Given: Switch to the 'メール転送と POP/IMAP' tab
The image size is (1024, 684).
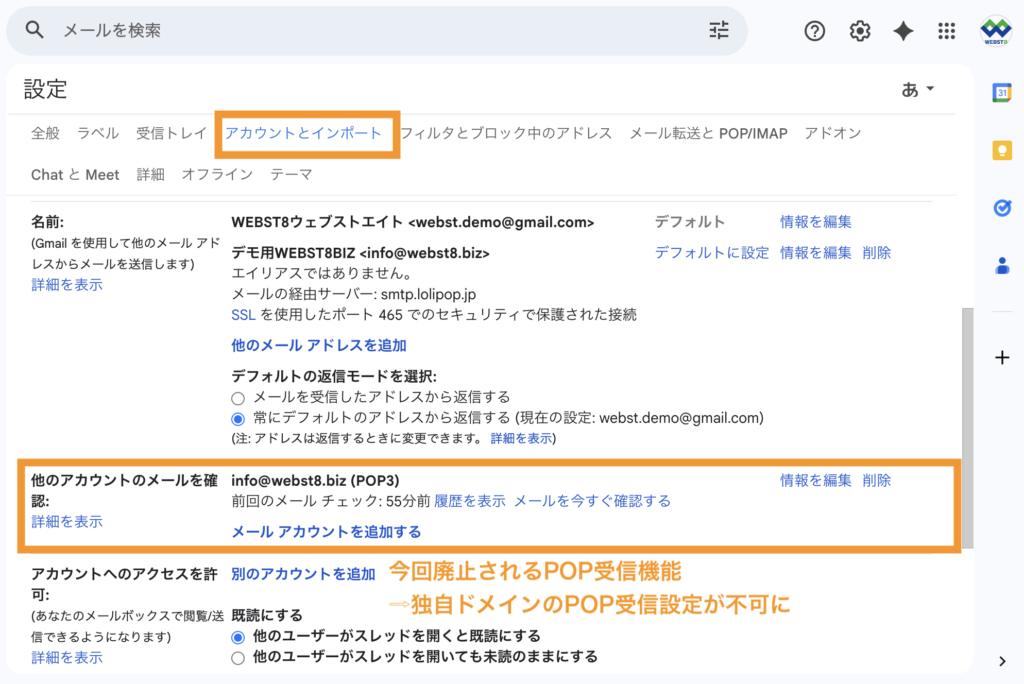Looking at the screenshot, I should [708, 132].
